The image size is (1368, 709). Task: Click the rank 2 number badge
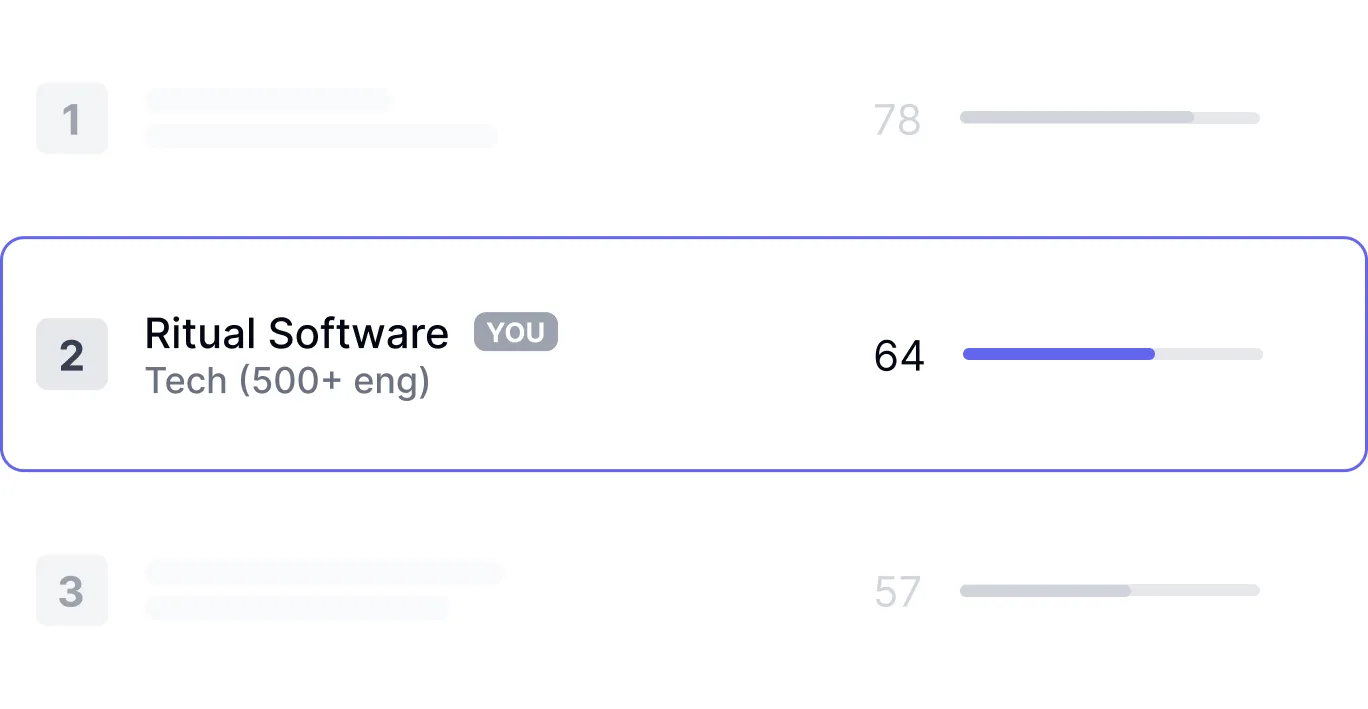(72, 355)
